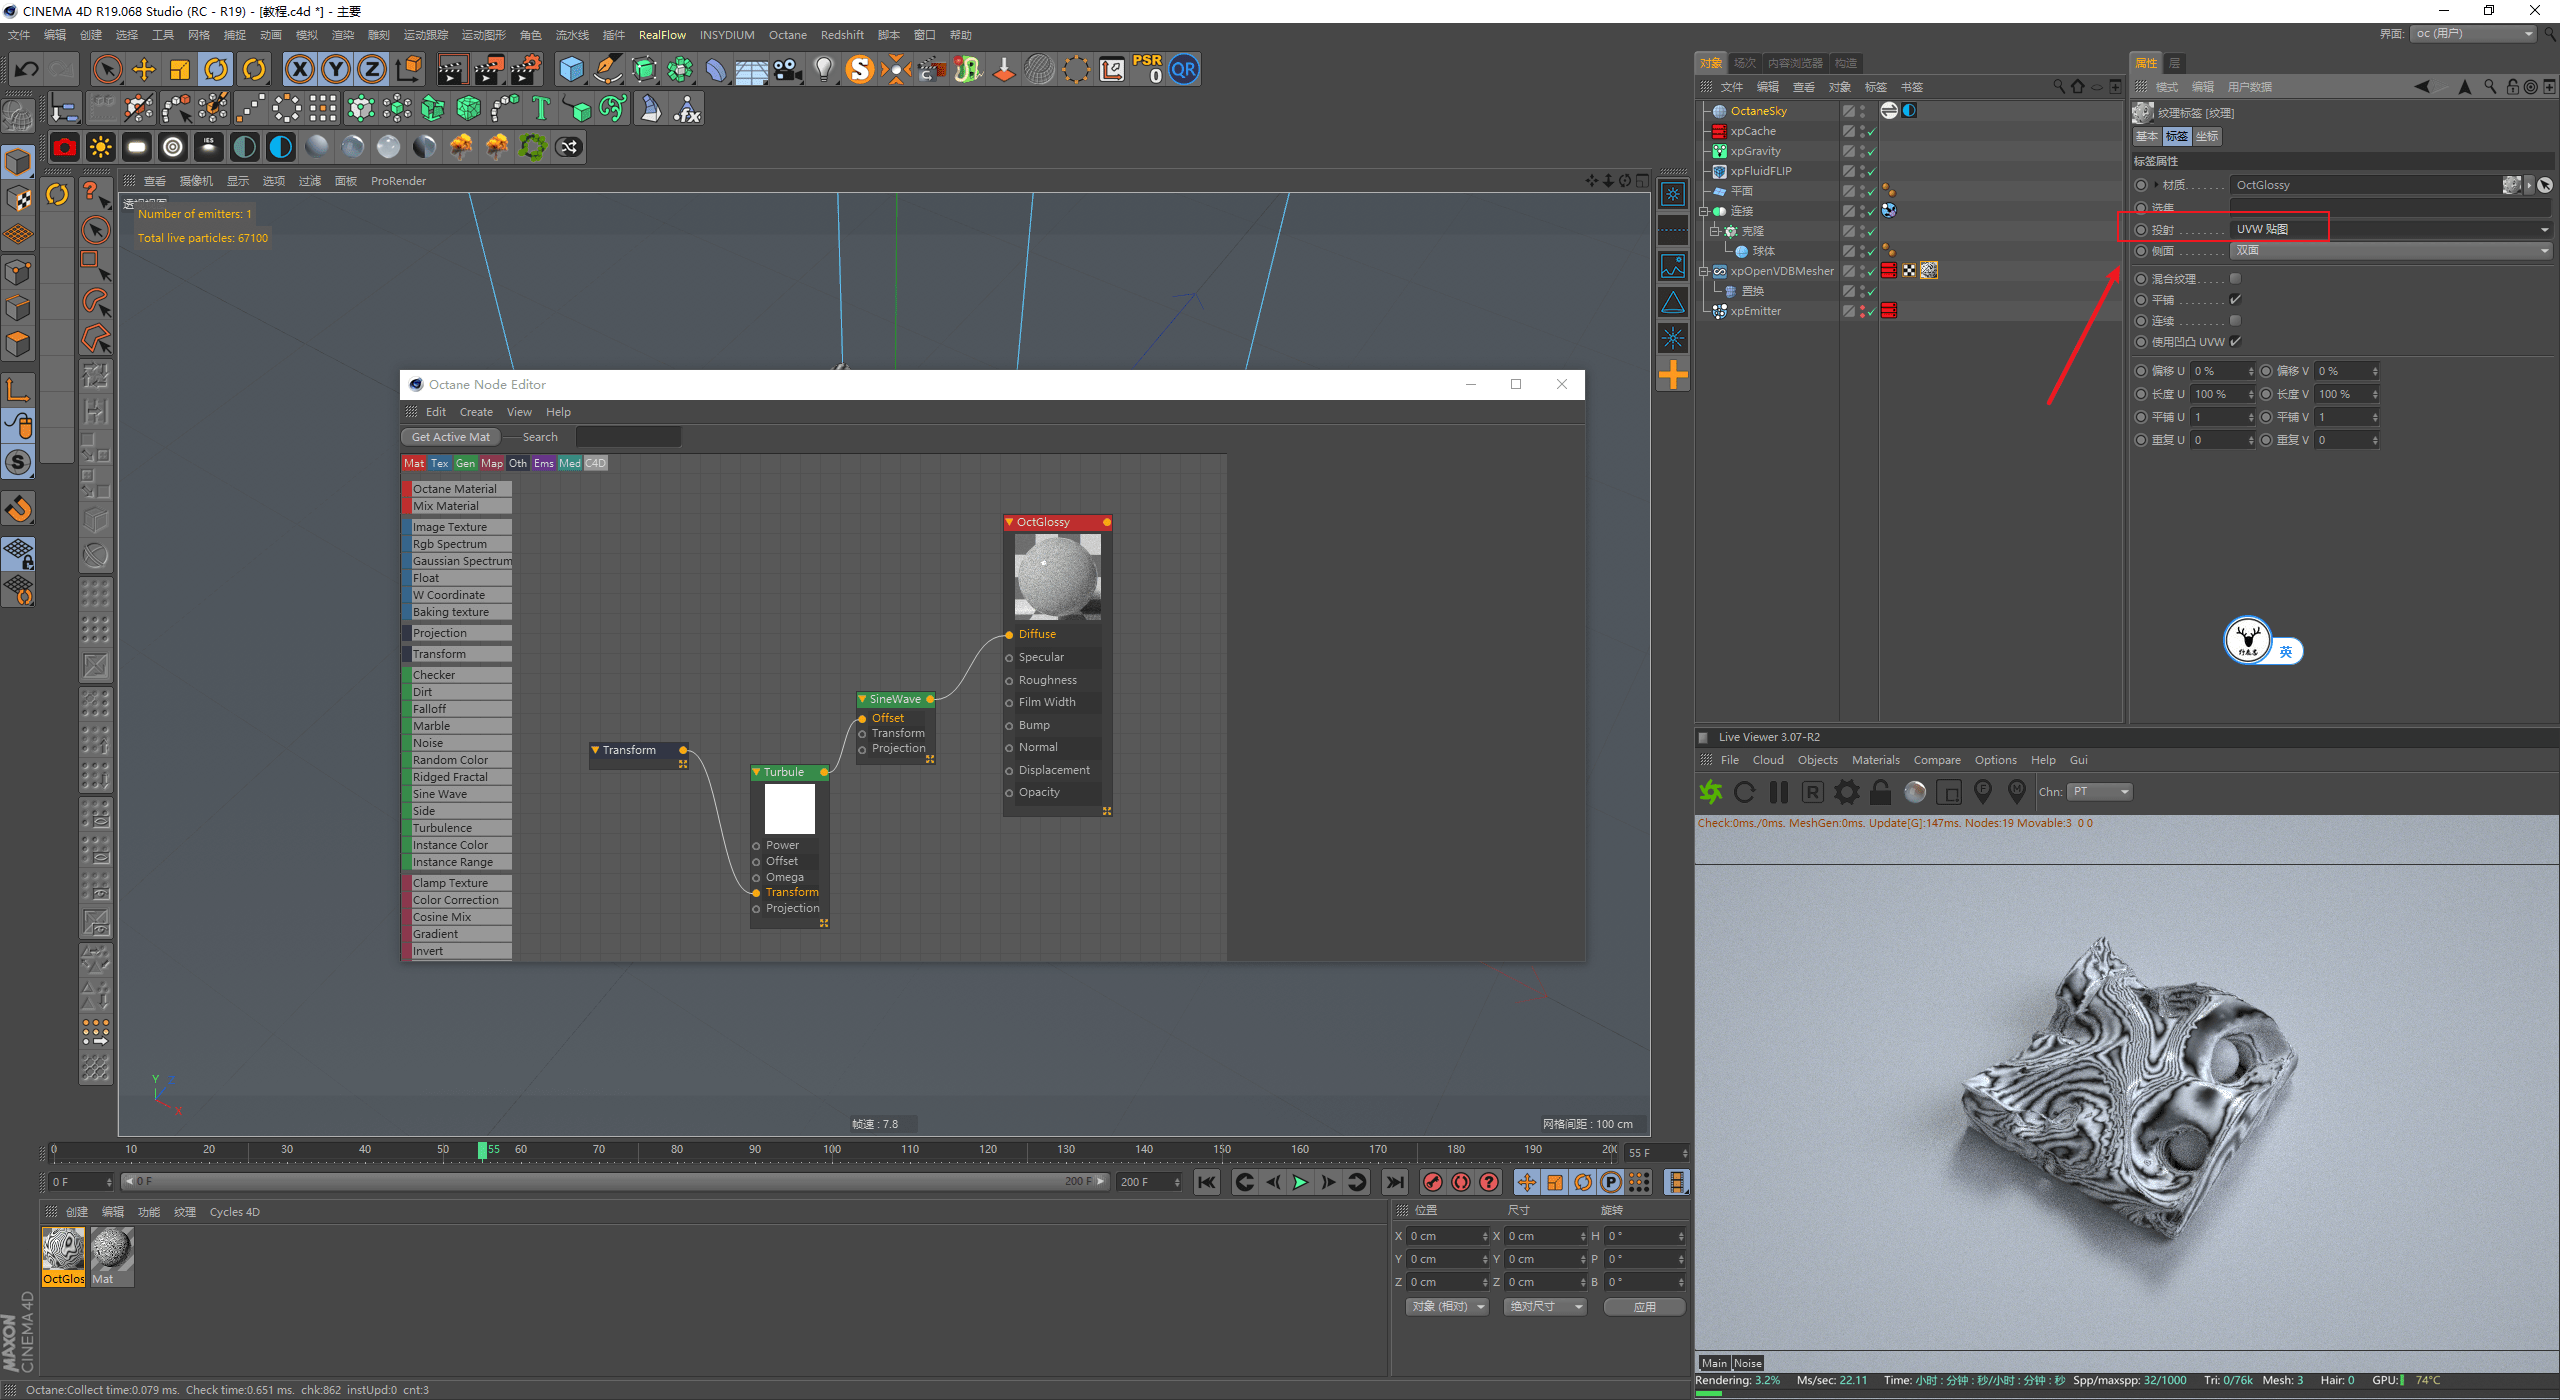Click the PSR 0 reset icon

tap(1147, 69)
